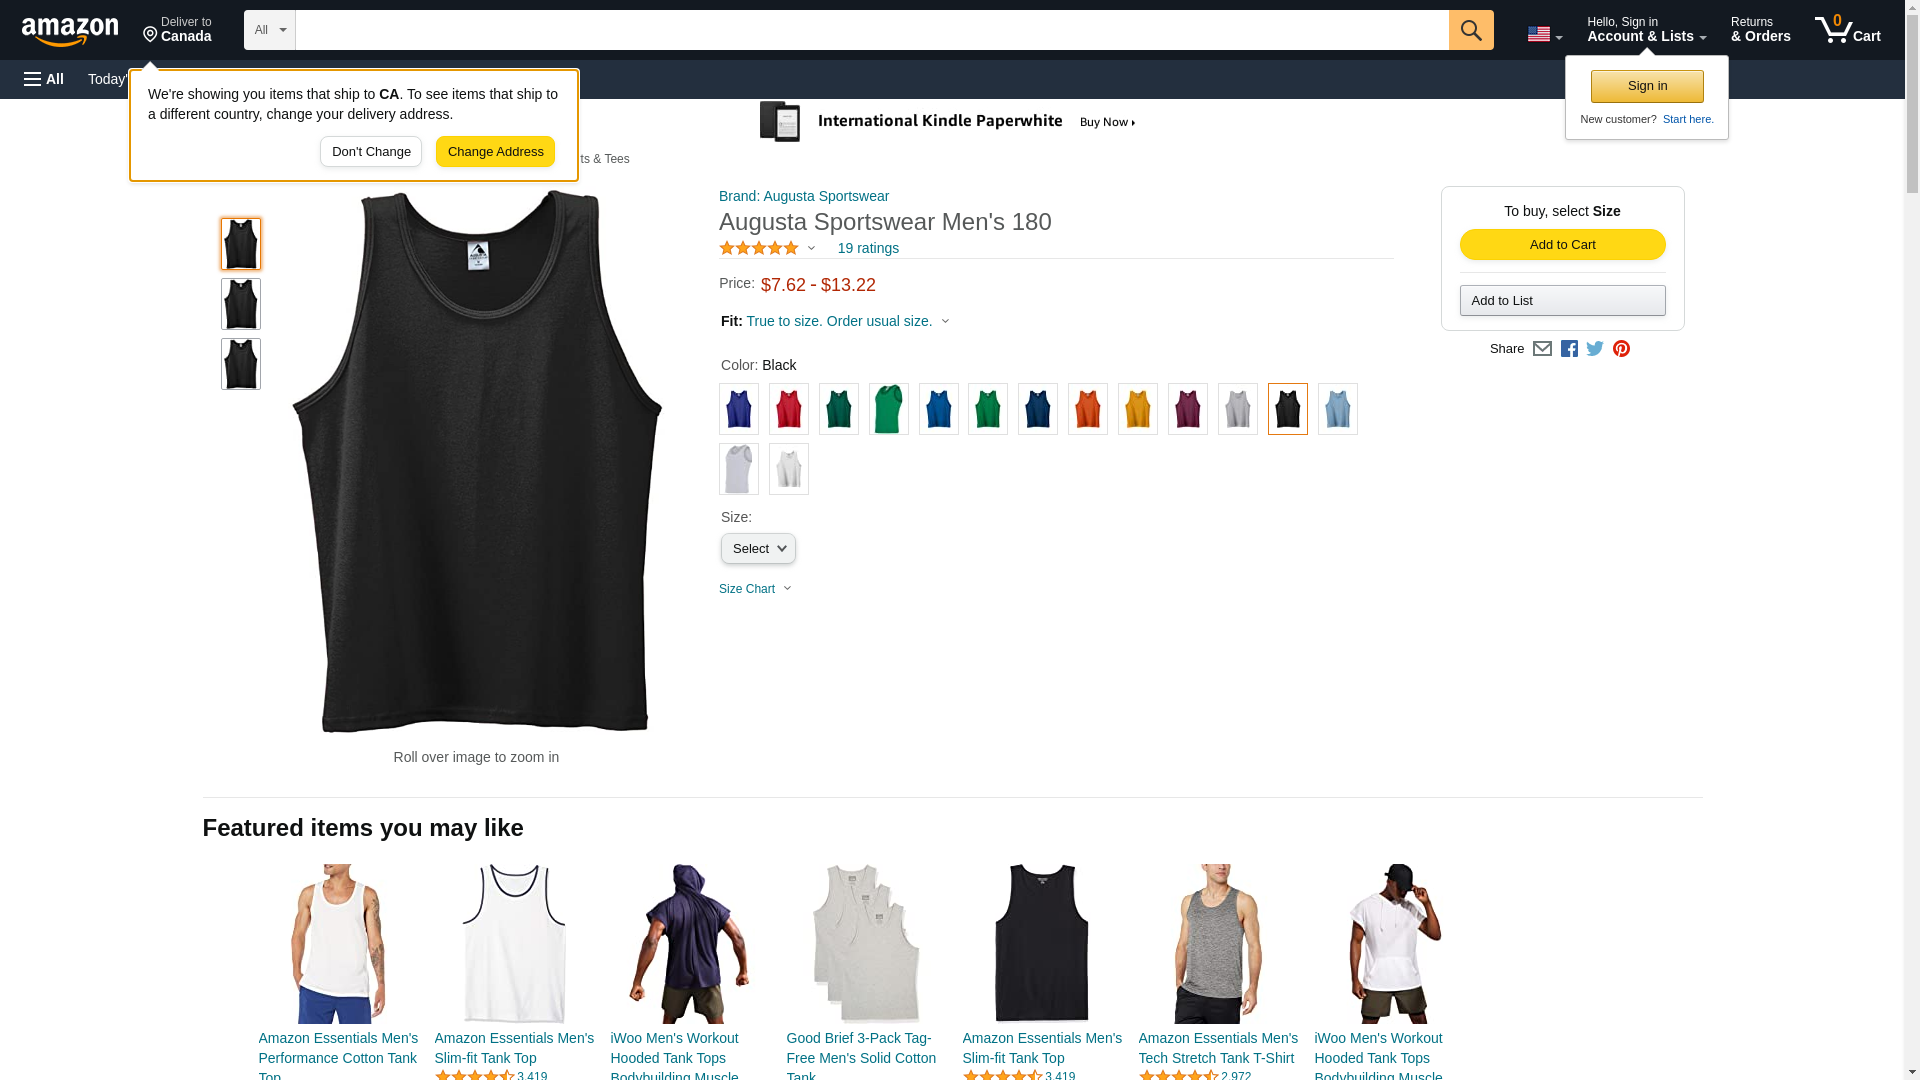
Task: Open the language flag dropdown
Action: [x=1544, y=34]
